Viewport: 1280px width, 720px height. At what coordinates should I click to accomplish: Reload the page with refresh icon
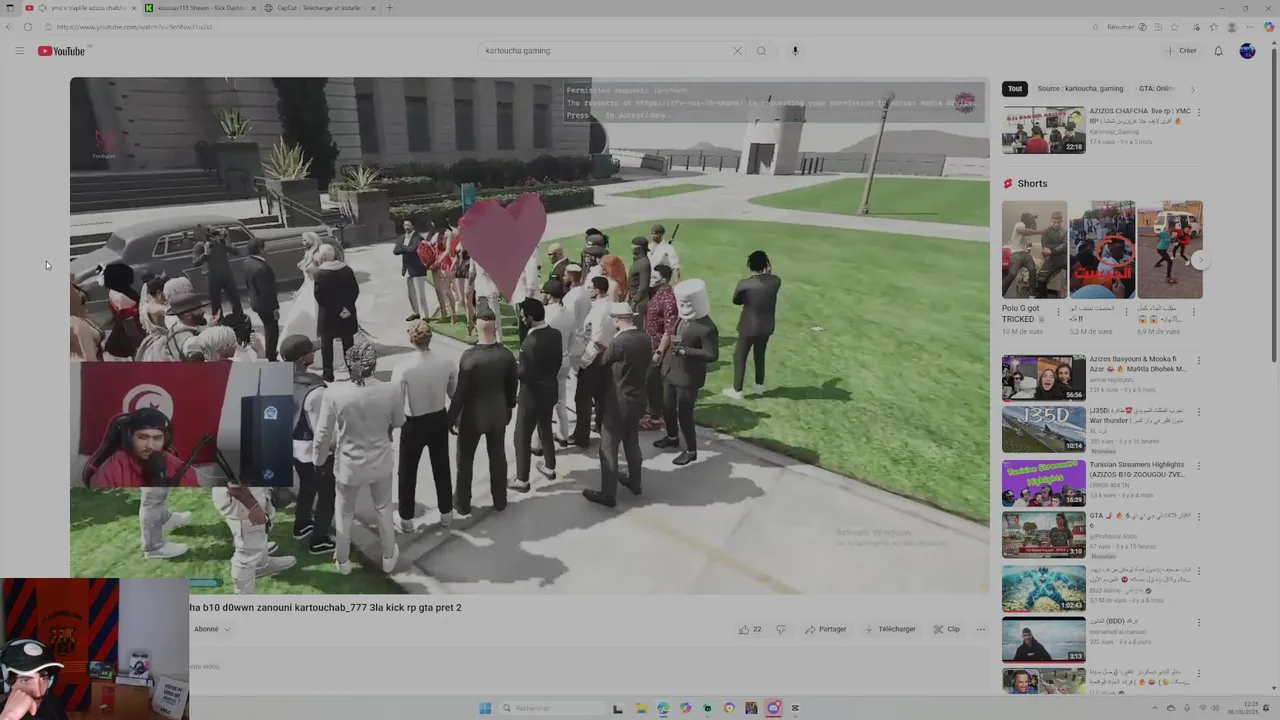(x=27, y=27)
